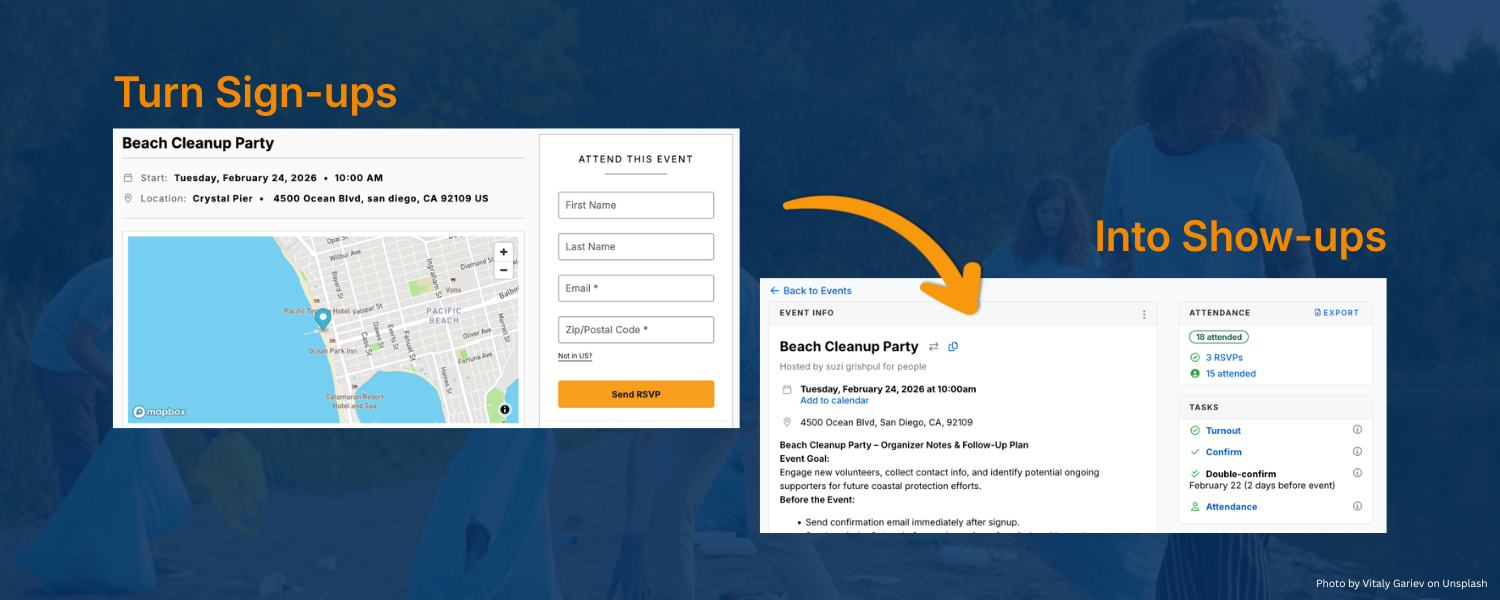Click in the Last Name field

636,246
